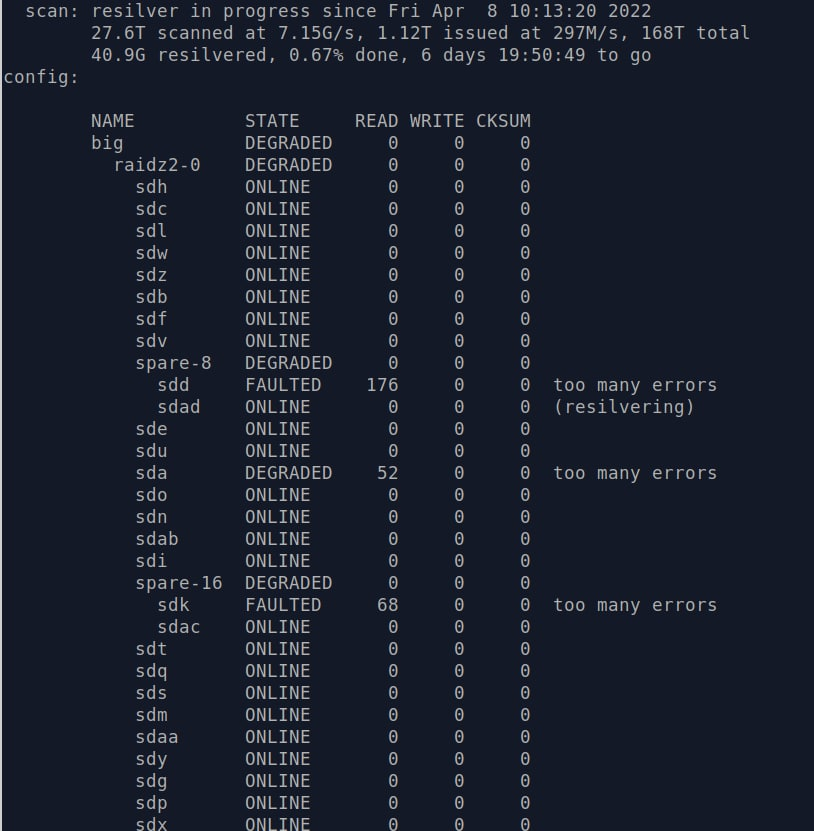The height and width of the screenshot is (831, 814).
Task: Click the sdaa device name
Action: click(x=157, y=737)
